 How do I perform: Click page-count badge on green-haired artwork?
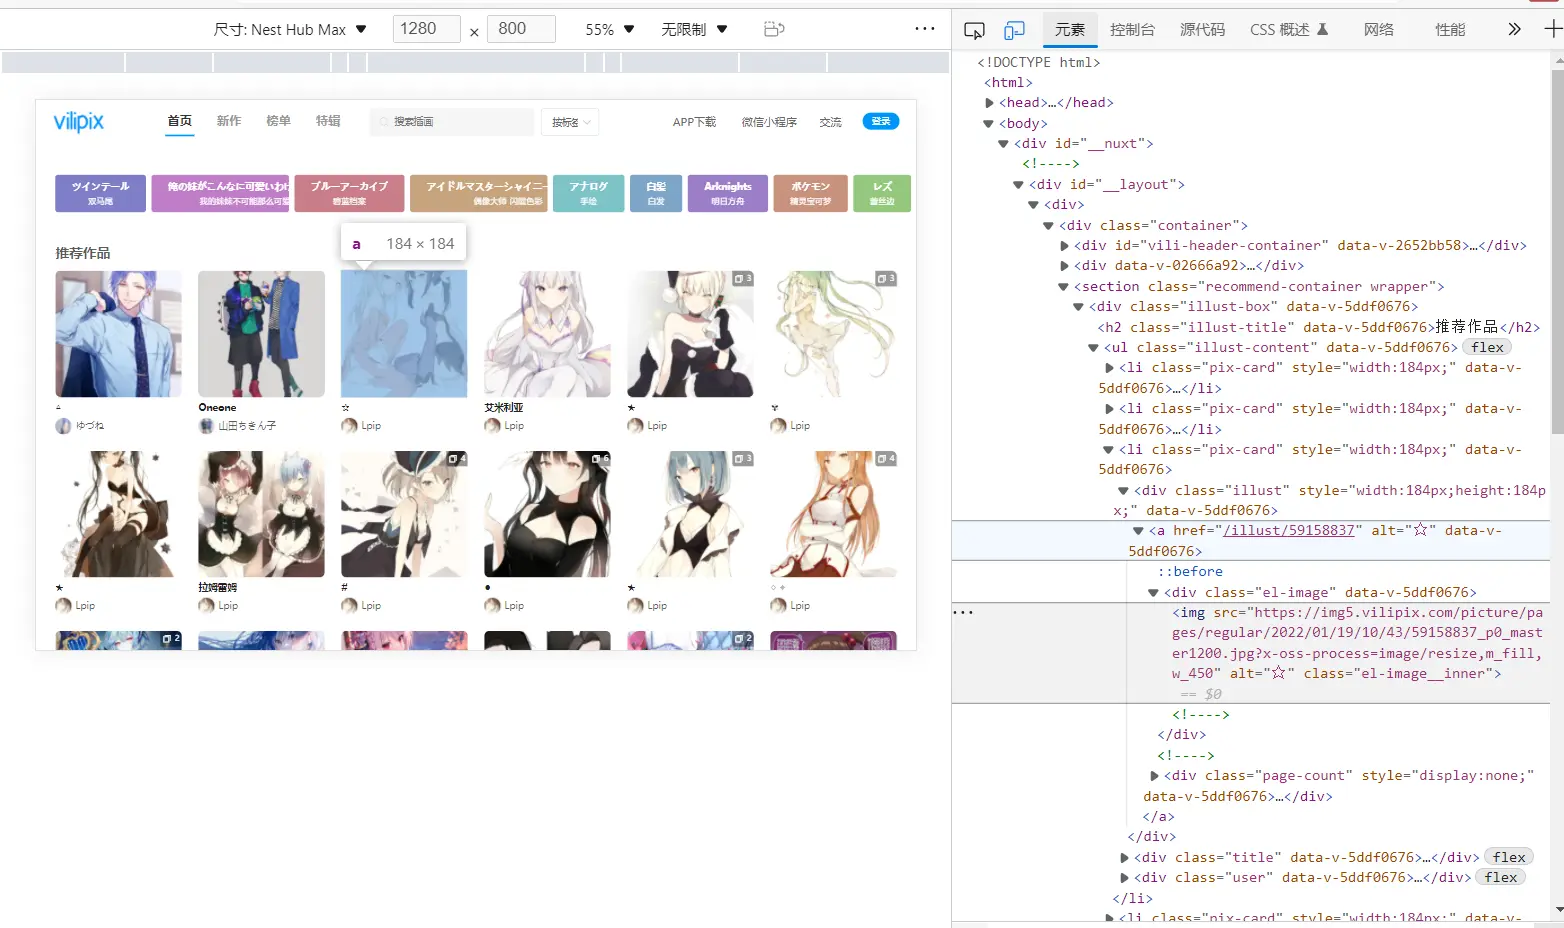pyautogui.click(x=886, y=279)
